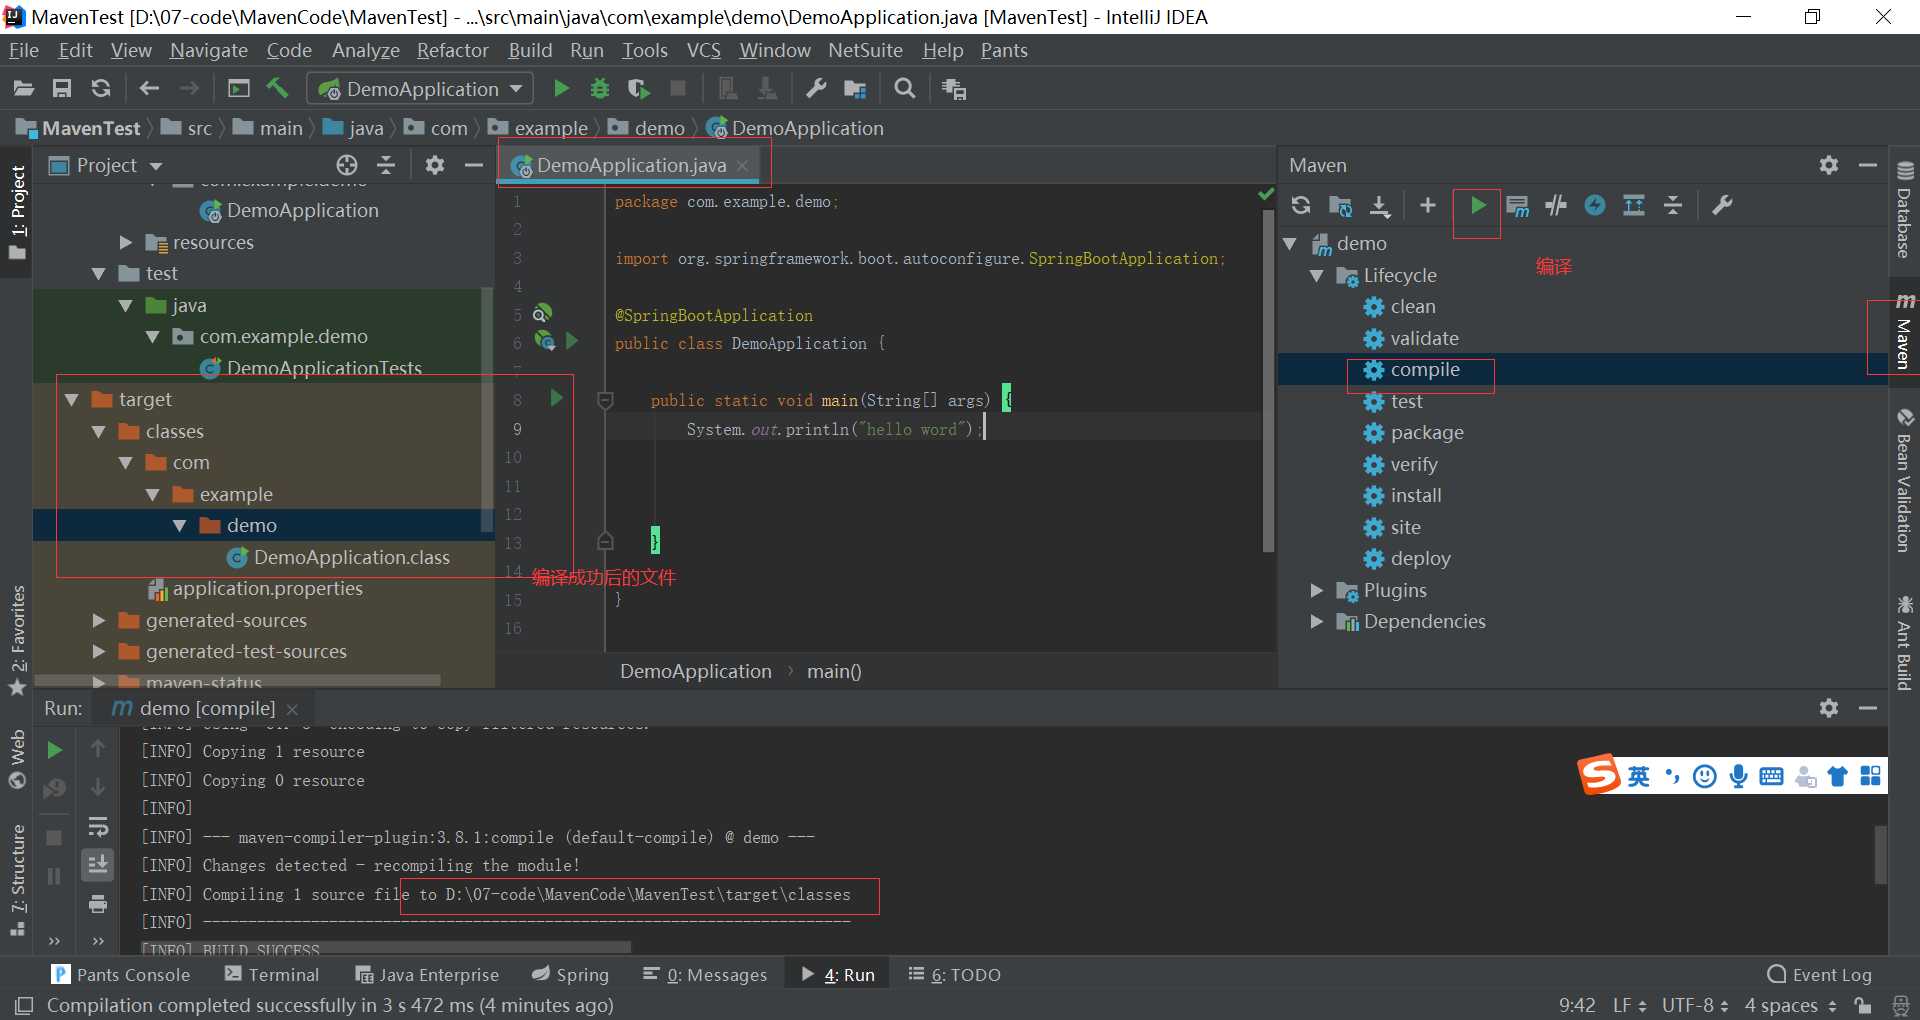Expand the generated-sources folder
1920x1020 pixels.
98,621
